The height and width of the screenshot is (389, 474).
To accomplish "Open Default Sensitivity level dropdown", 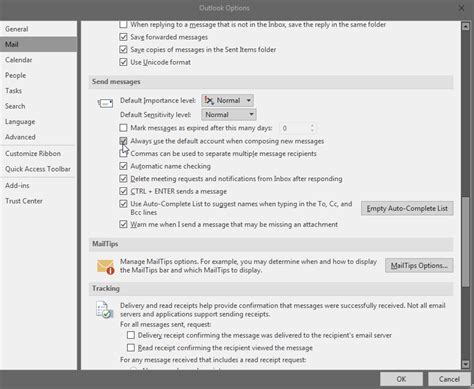I will tap(229, 115).
